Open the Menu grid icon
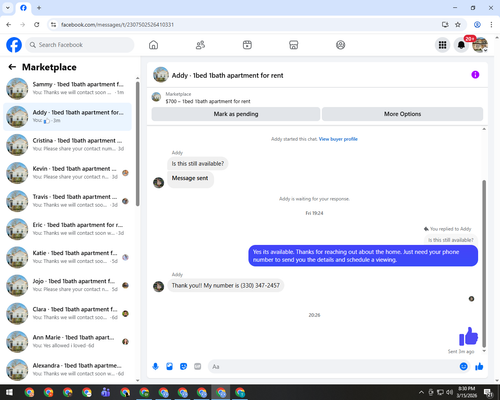The height and width of the screenshot is (400, 500). pyautogui.click(x=442, y=45)
